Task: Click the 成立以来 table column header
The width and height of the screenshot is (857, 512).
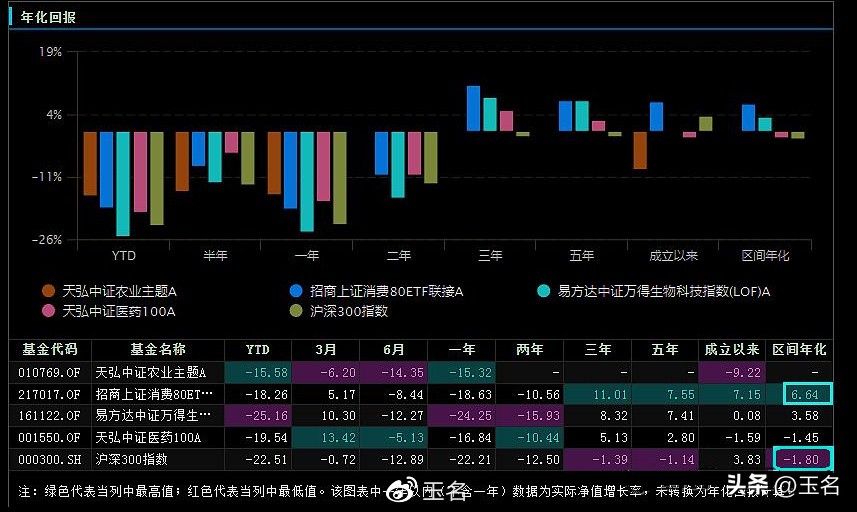Action: click(x=732, y=350)
